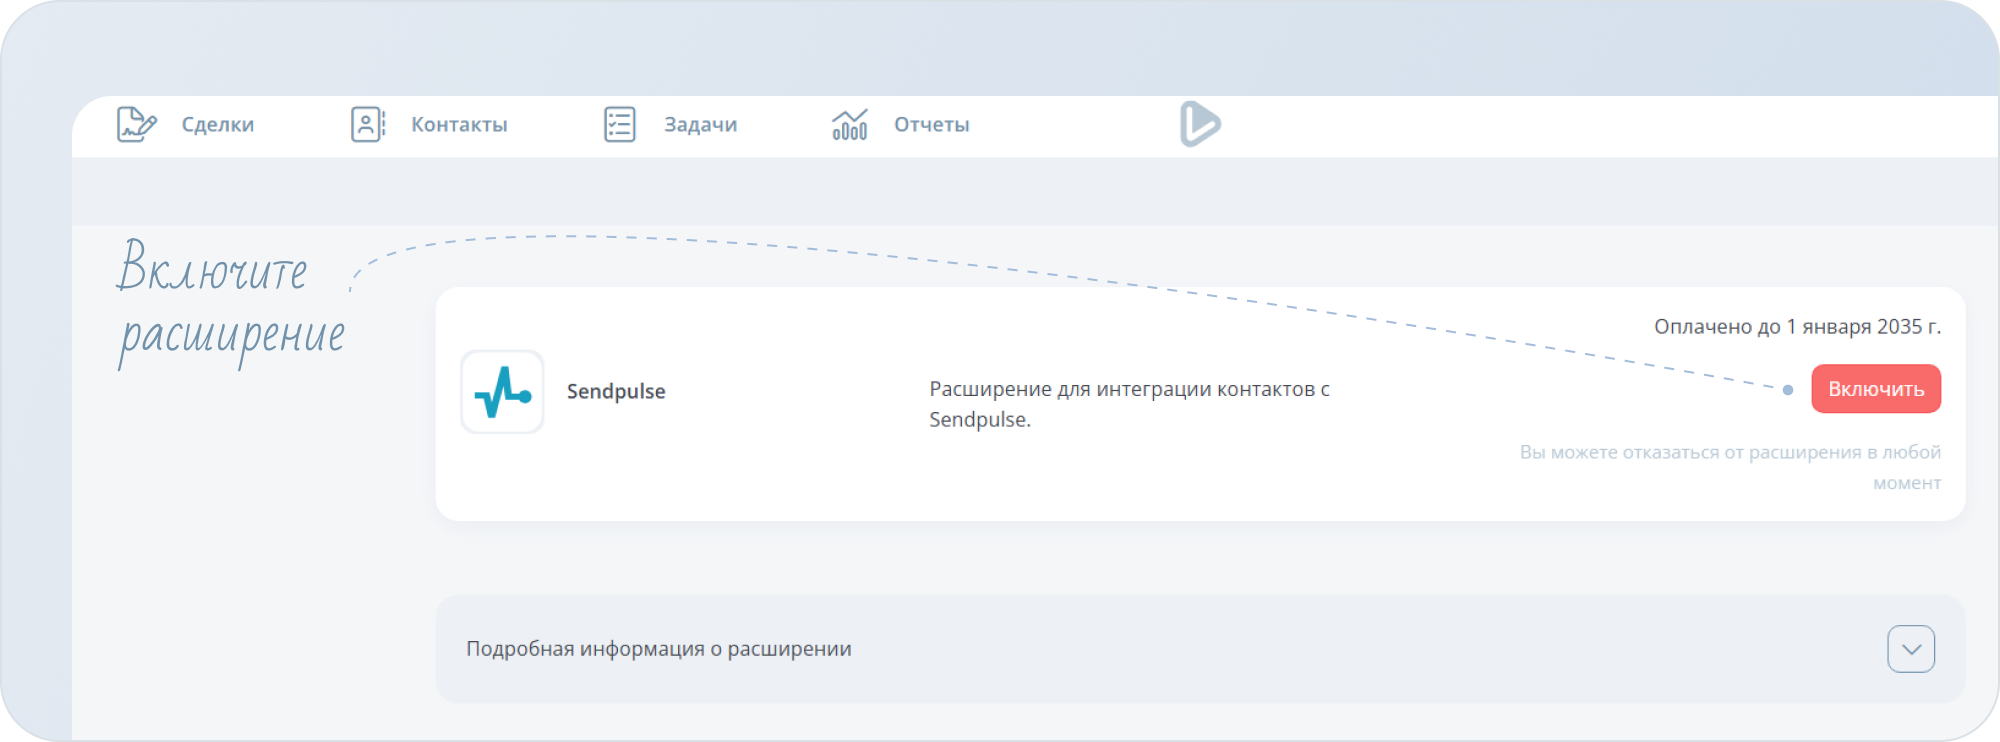2000x742 pixels.
Task: Click the Сделки document-with-pen icon
Action: pyautogui.click(x=136, y=124)
